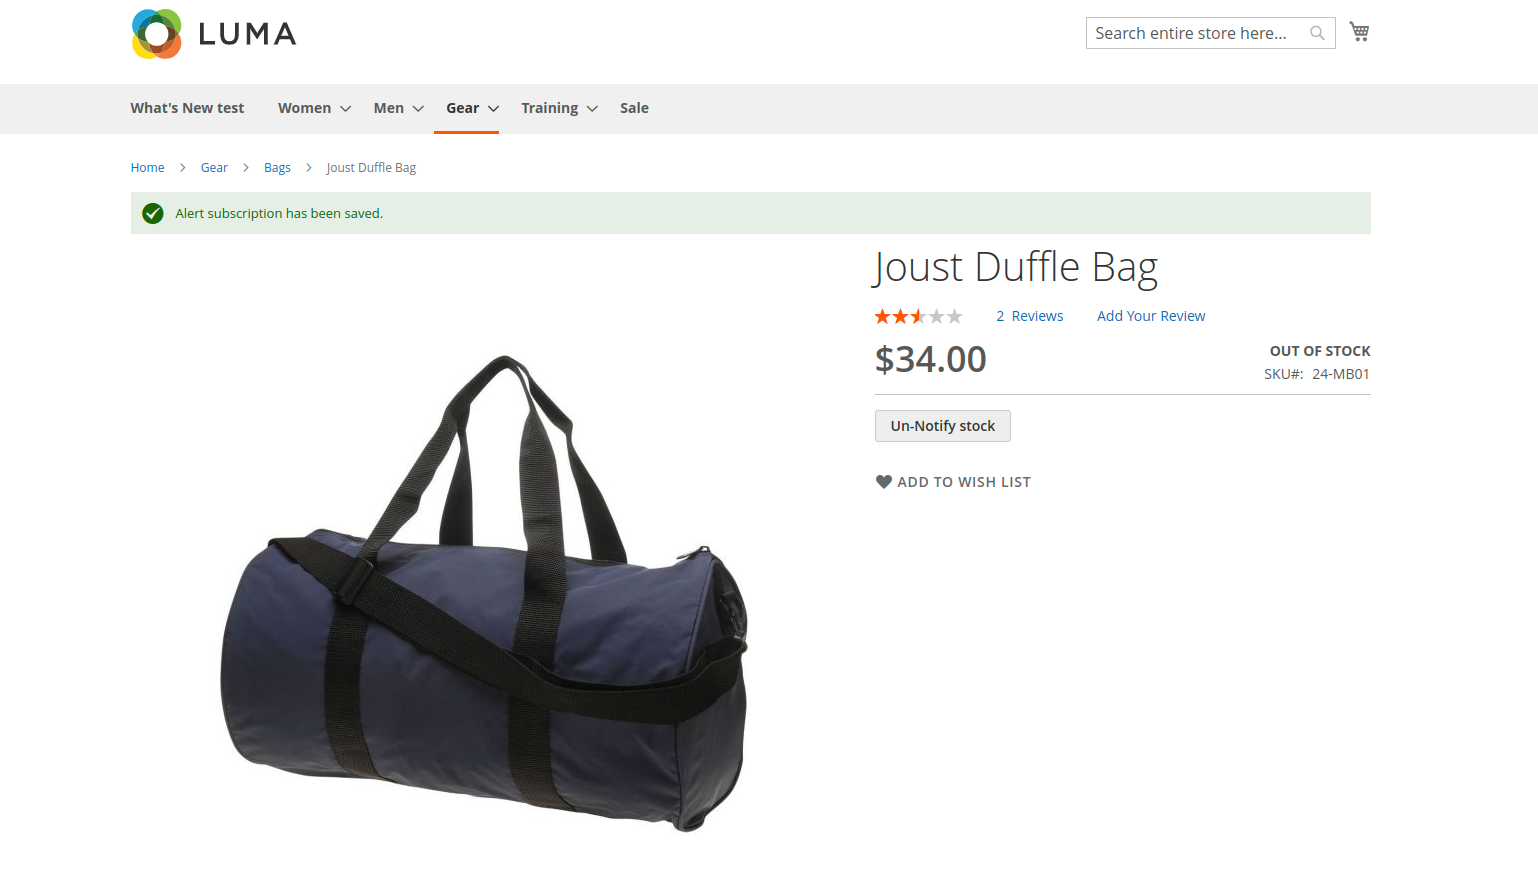Expand the Gear menu chevron
The height and width of the screenshot is (872, 1538).
(493, 109)
